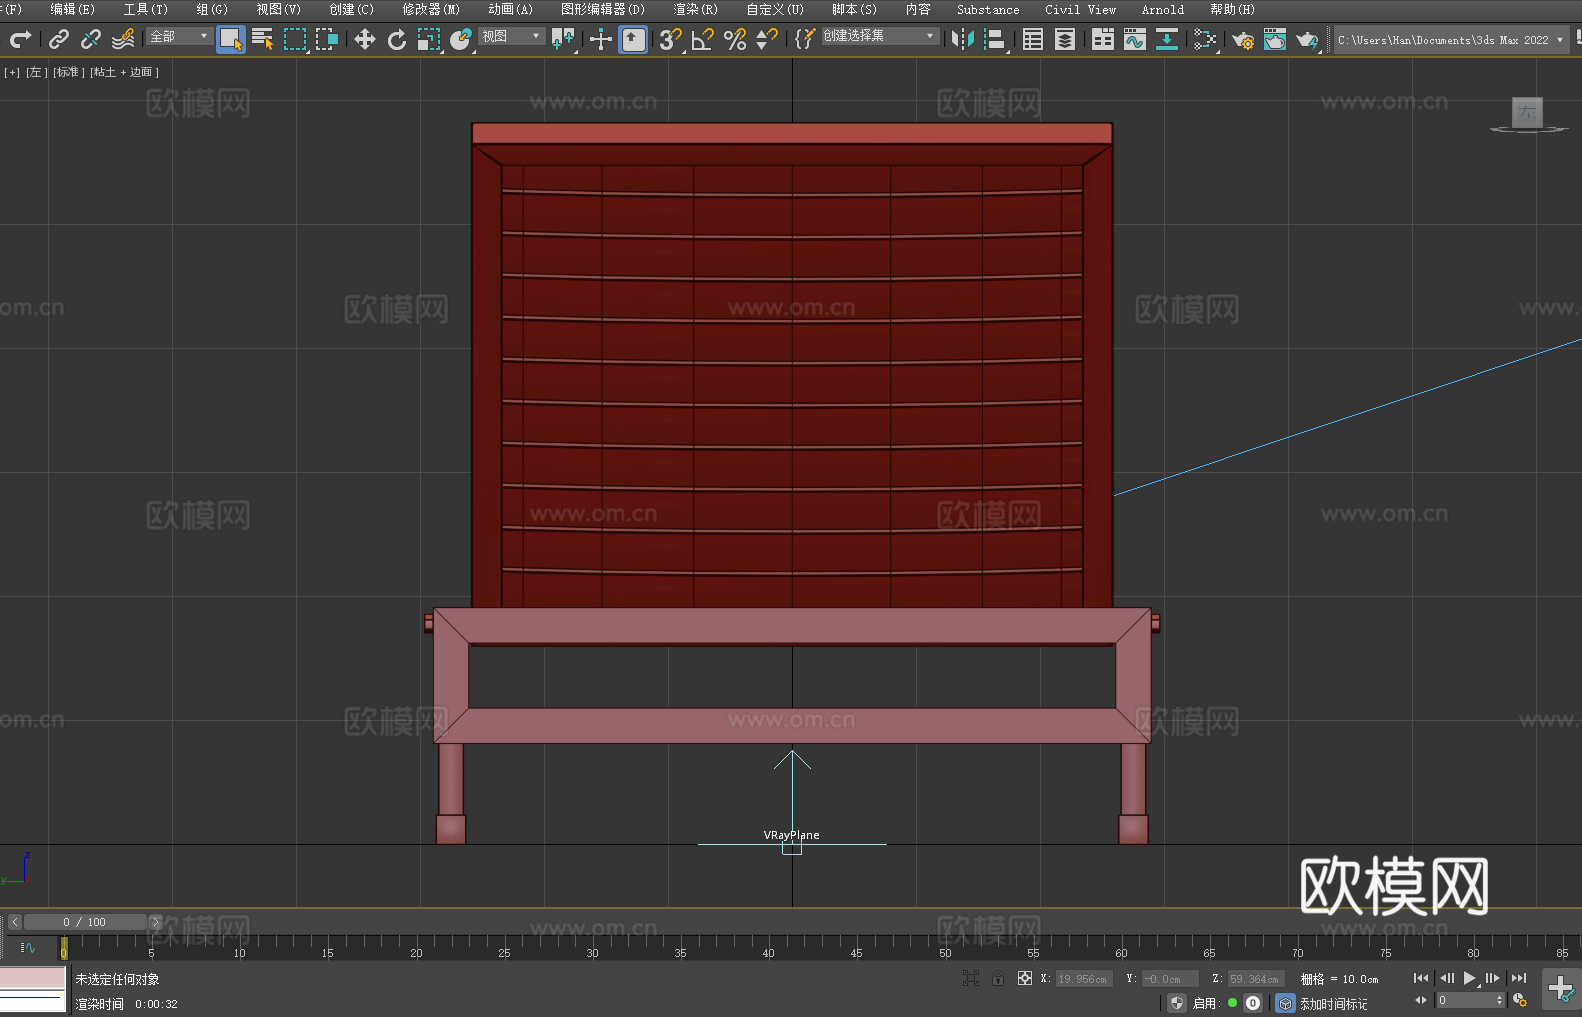The image size is (1582, 1017).
Task: Click Go to Start playback button
Action: 1421,978
